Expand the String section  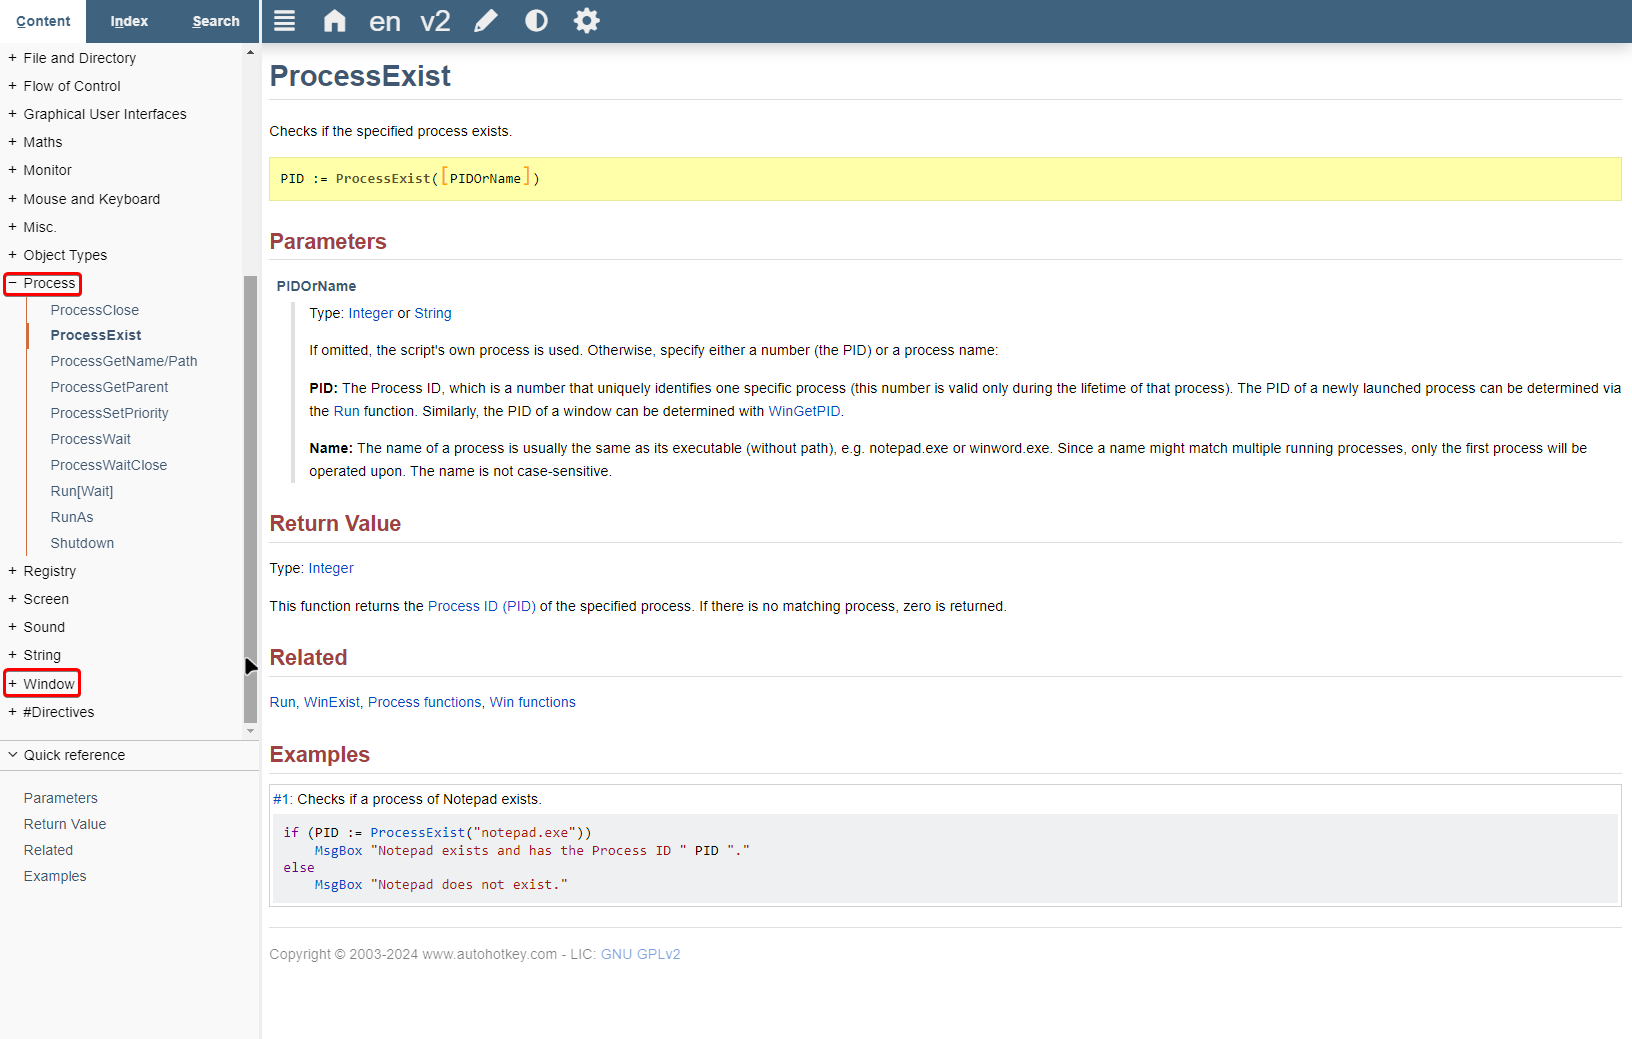pos(42,655)
